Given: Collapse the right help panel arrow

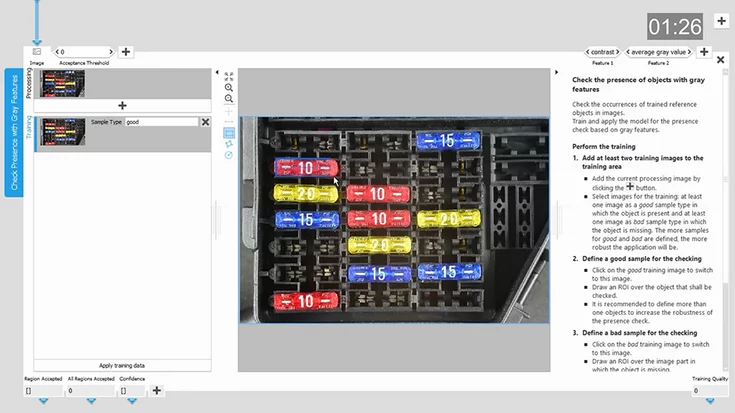Looking at the screenshot, I should coord(557,72).
